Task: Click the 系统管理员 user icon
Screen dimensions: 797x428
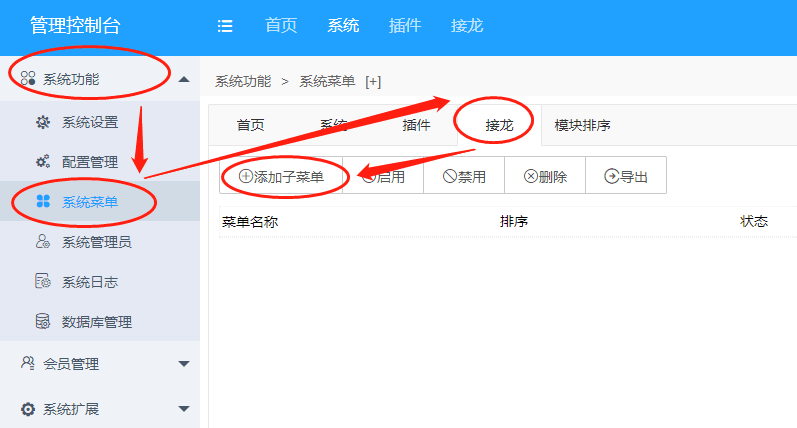Action: (x=43, y=241)
